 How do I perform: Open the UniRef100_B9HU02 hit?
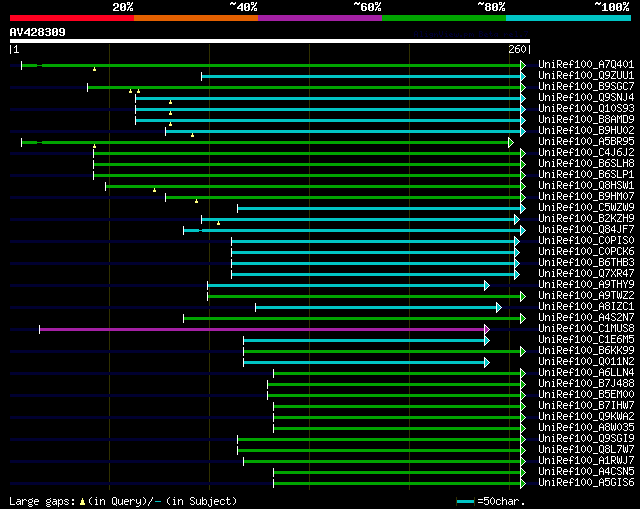tap(586, 130)
